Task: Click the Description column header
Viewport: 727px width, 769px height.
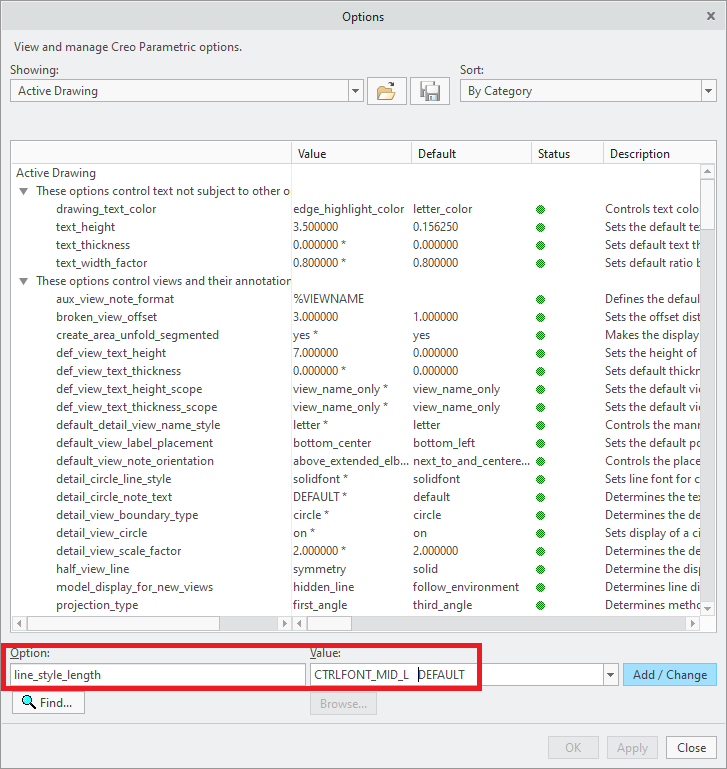Action: (x=650, y=154)
